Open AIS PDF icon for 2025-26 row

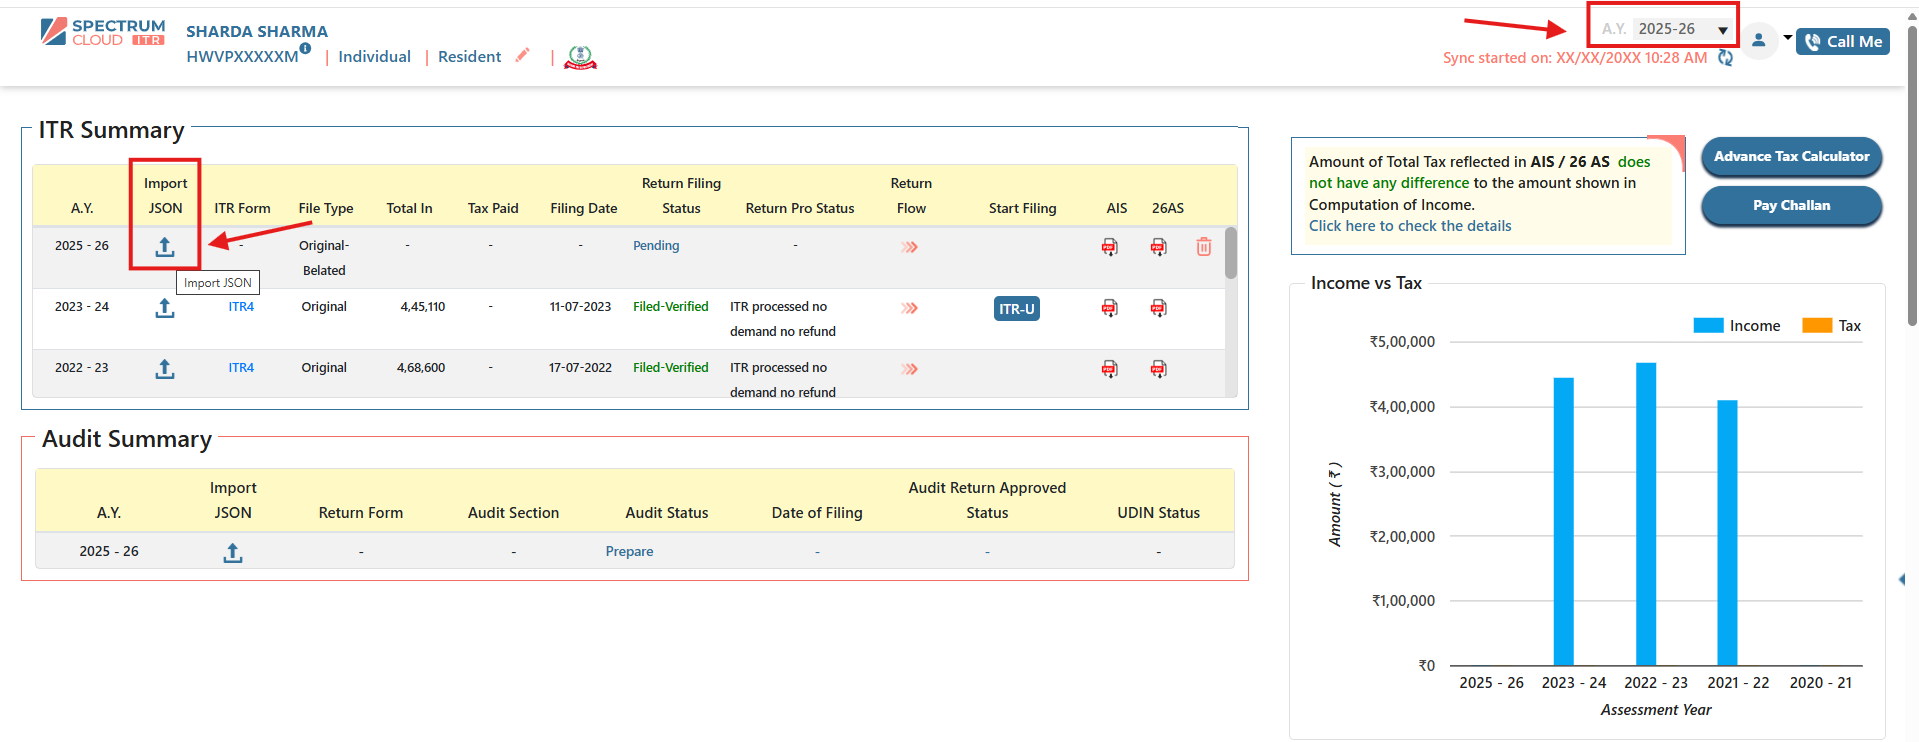click(x=1109, y=247)
